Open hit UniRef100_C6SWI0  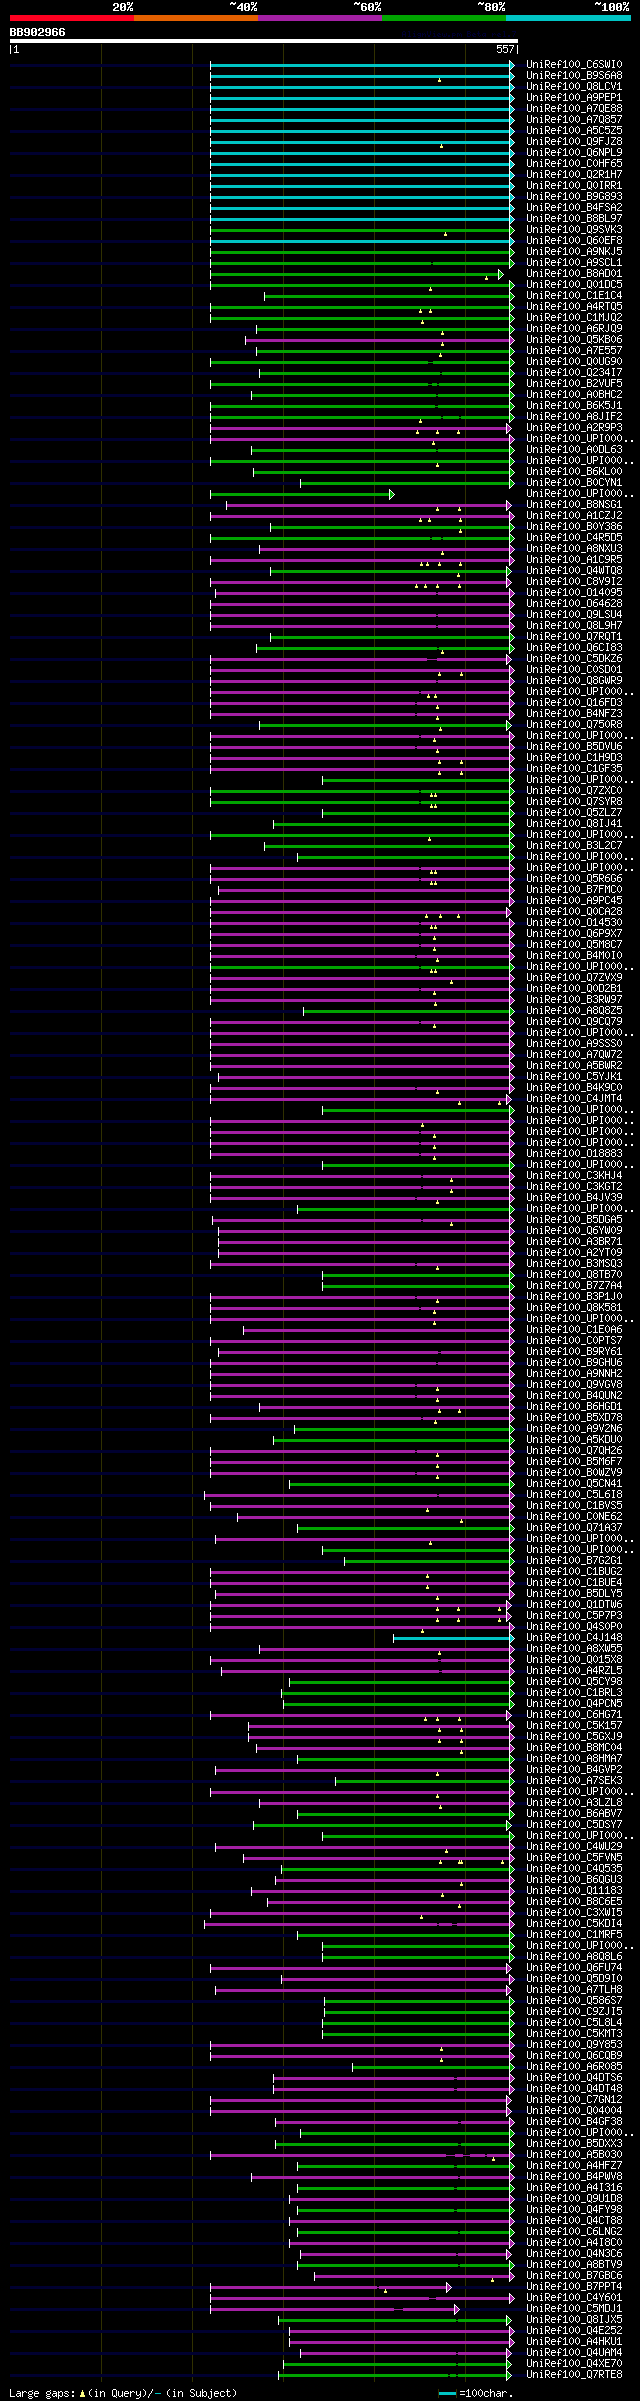pyautogui.click(x=574, y=65)
